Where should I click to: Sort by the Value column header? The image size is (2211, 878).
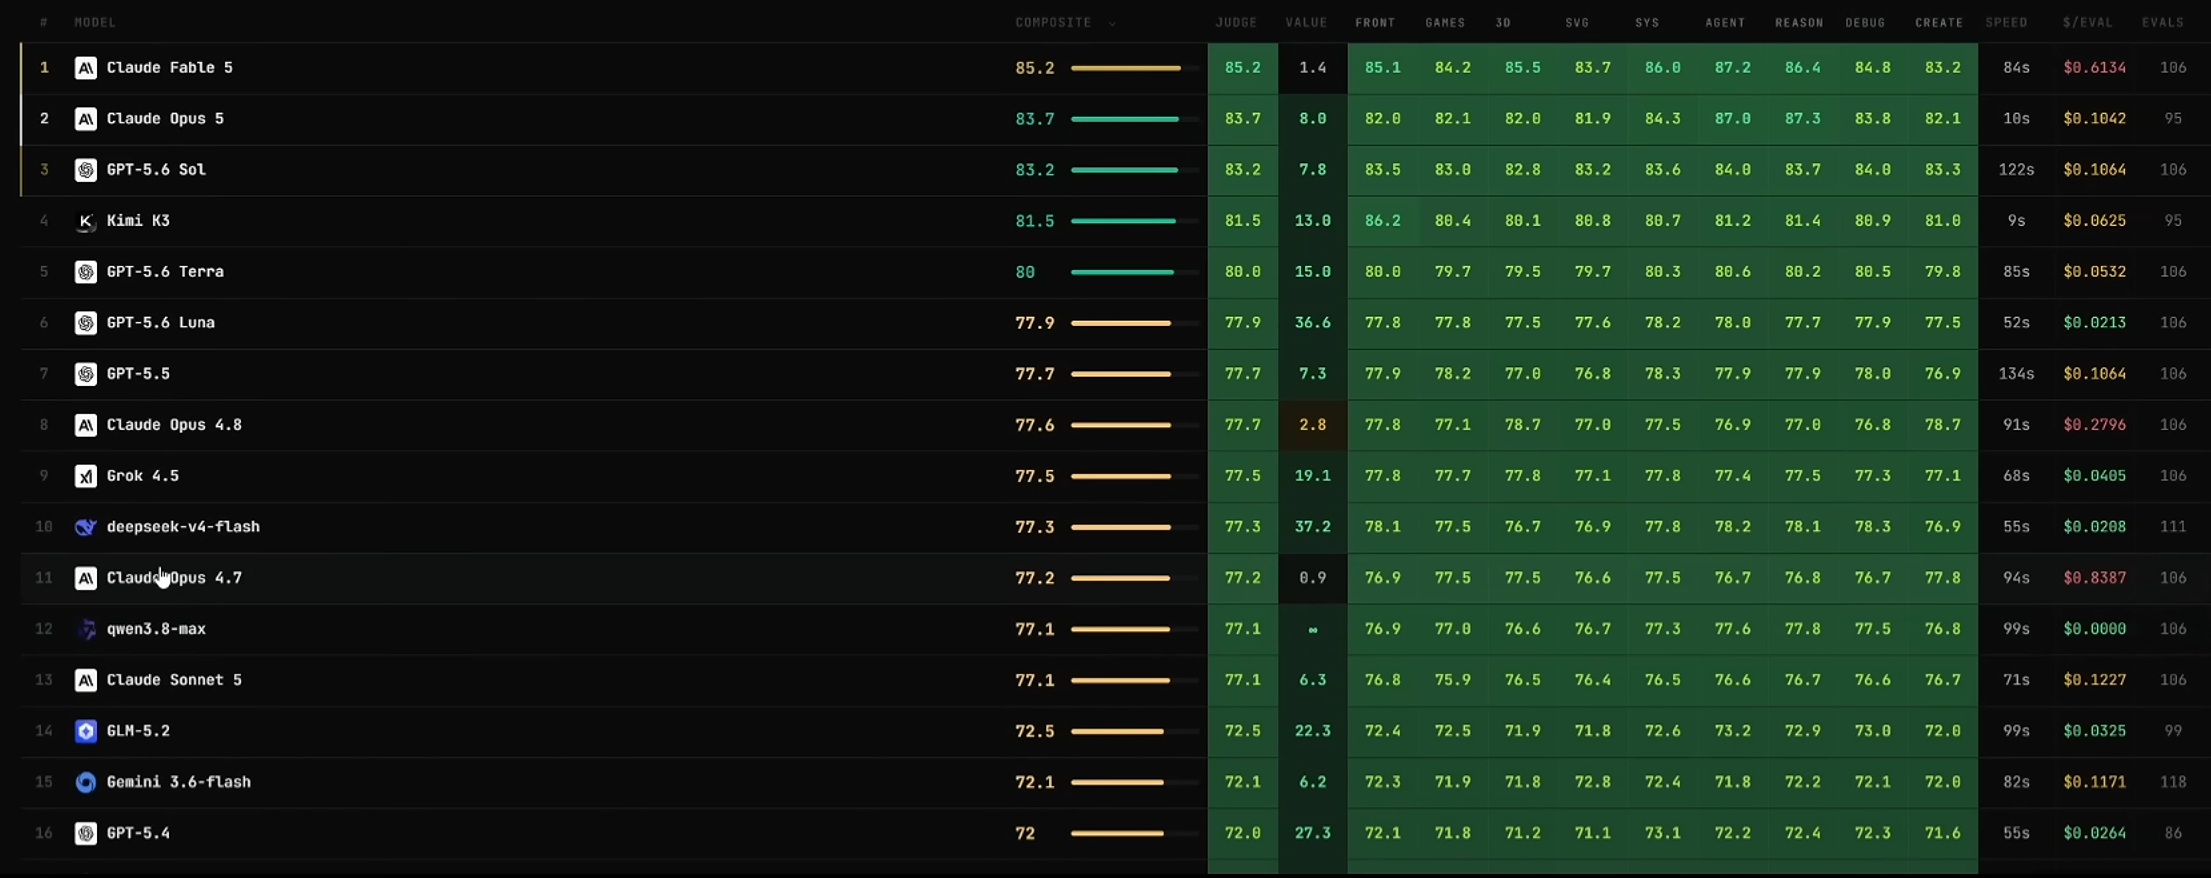point(1306,22)
